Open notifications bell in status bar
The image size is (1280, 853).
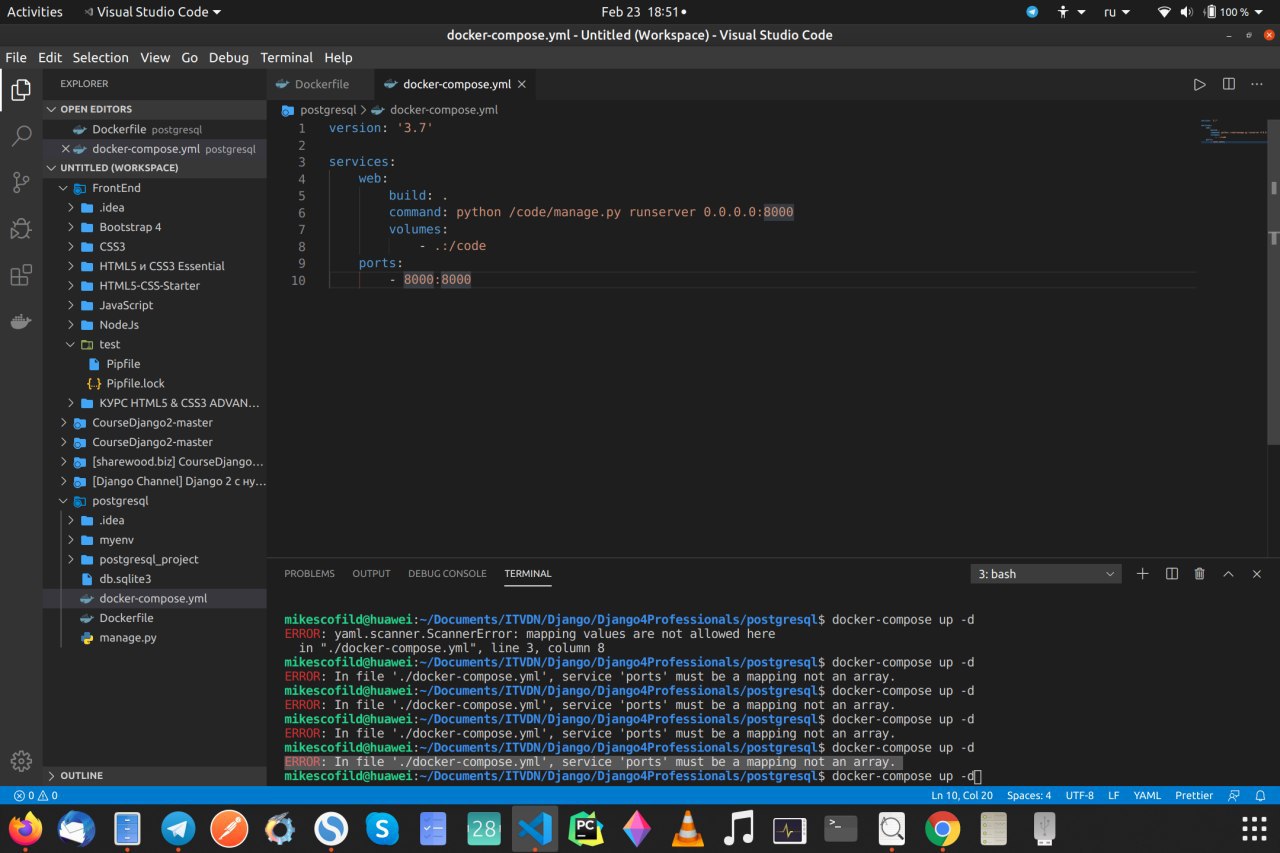(x=1261, y=796)
